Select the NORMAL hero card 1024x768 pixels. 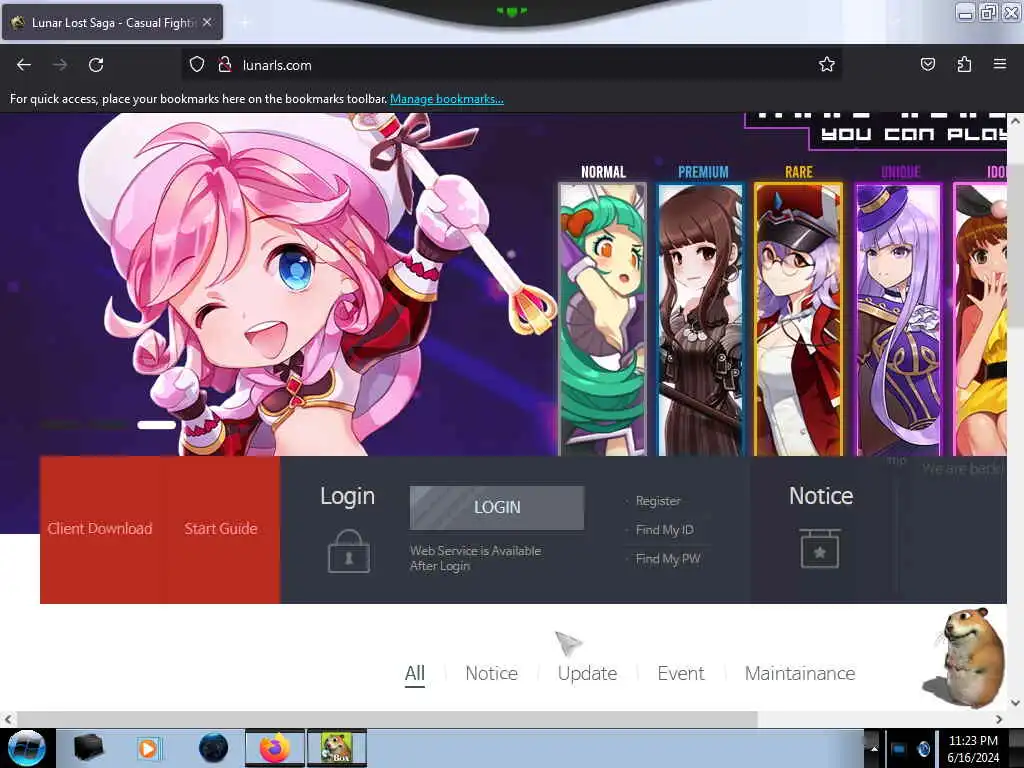[603, 319]
